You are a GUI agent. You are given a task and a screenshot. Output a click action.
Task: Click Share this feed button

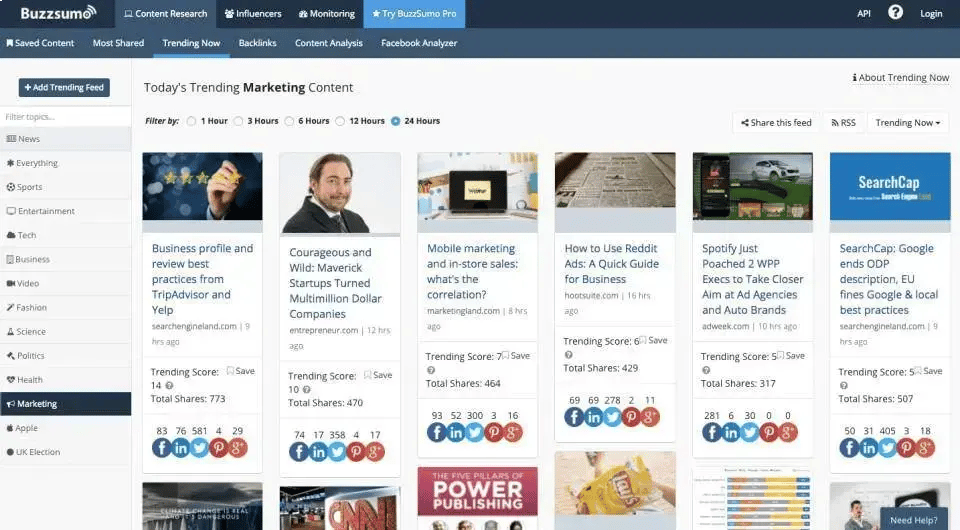(x=776, y=122)
